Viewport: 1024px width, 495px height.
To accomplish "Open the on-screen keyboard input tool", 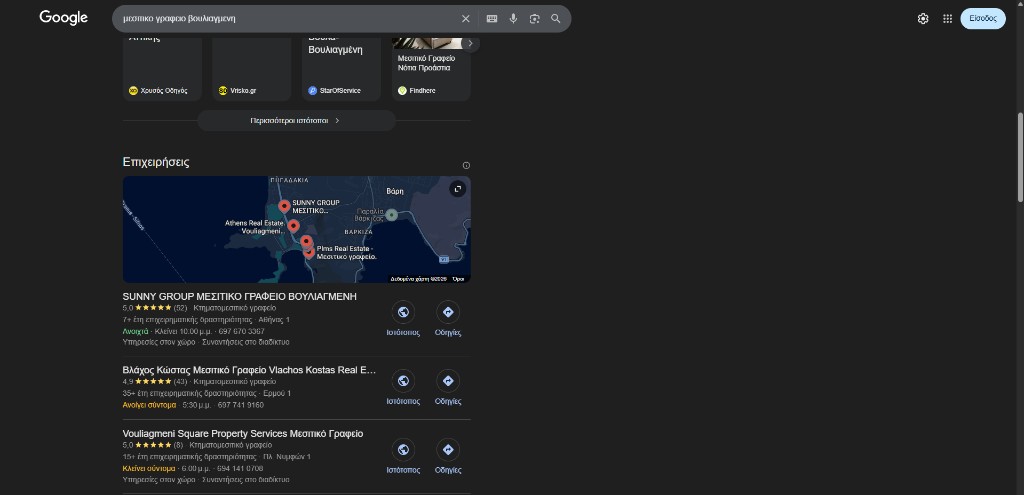I will pos(492,19).
